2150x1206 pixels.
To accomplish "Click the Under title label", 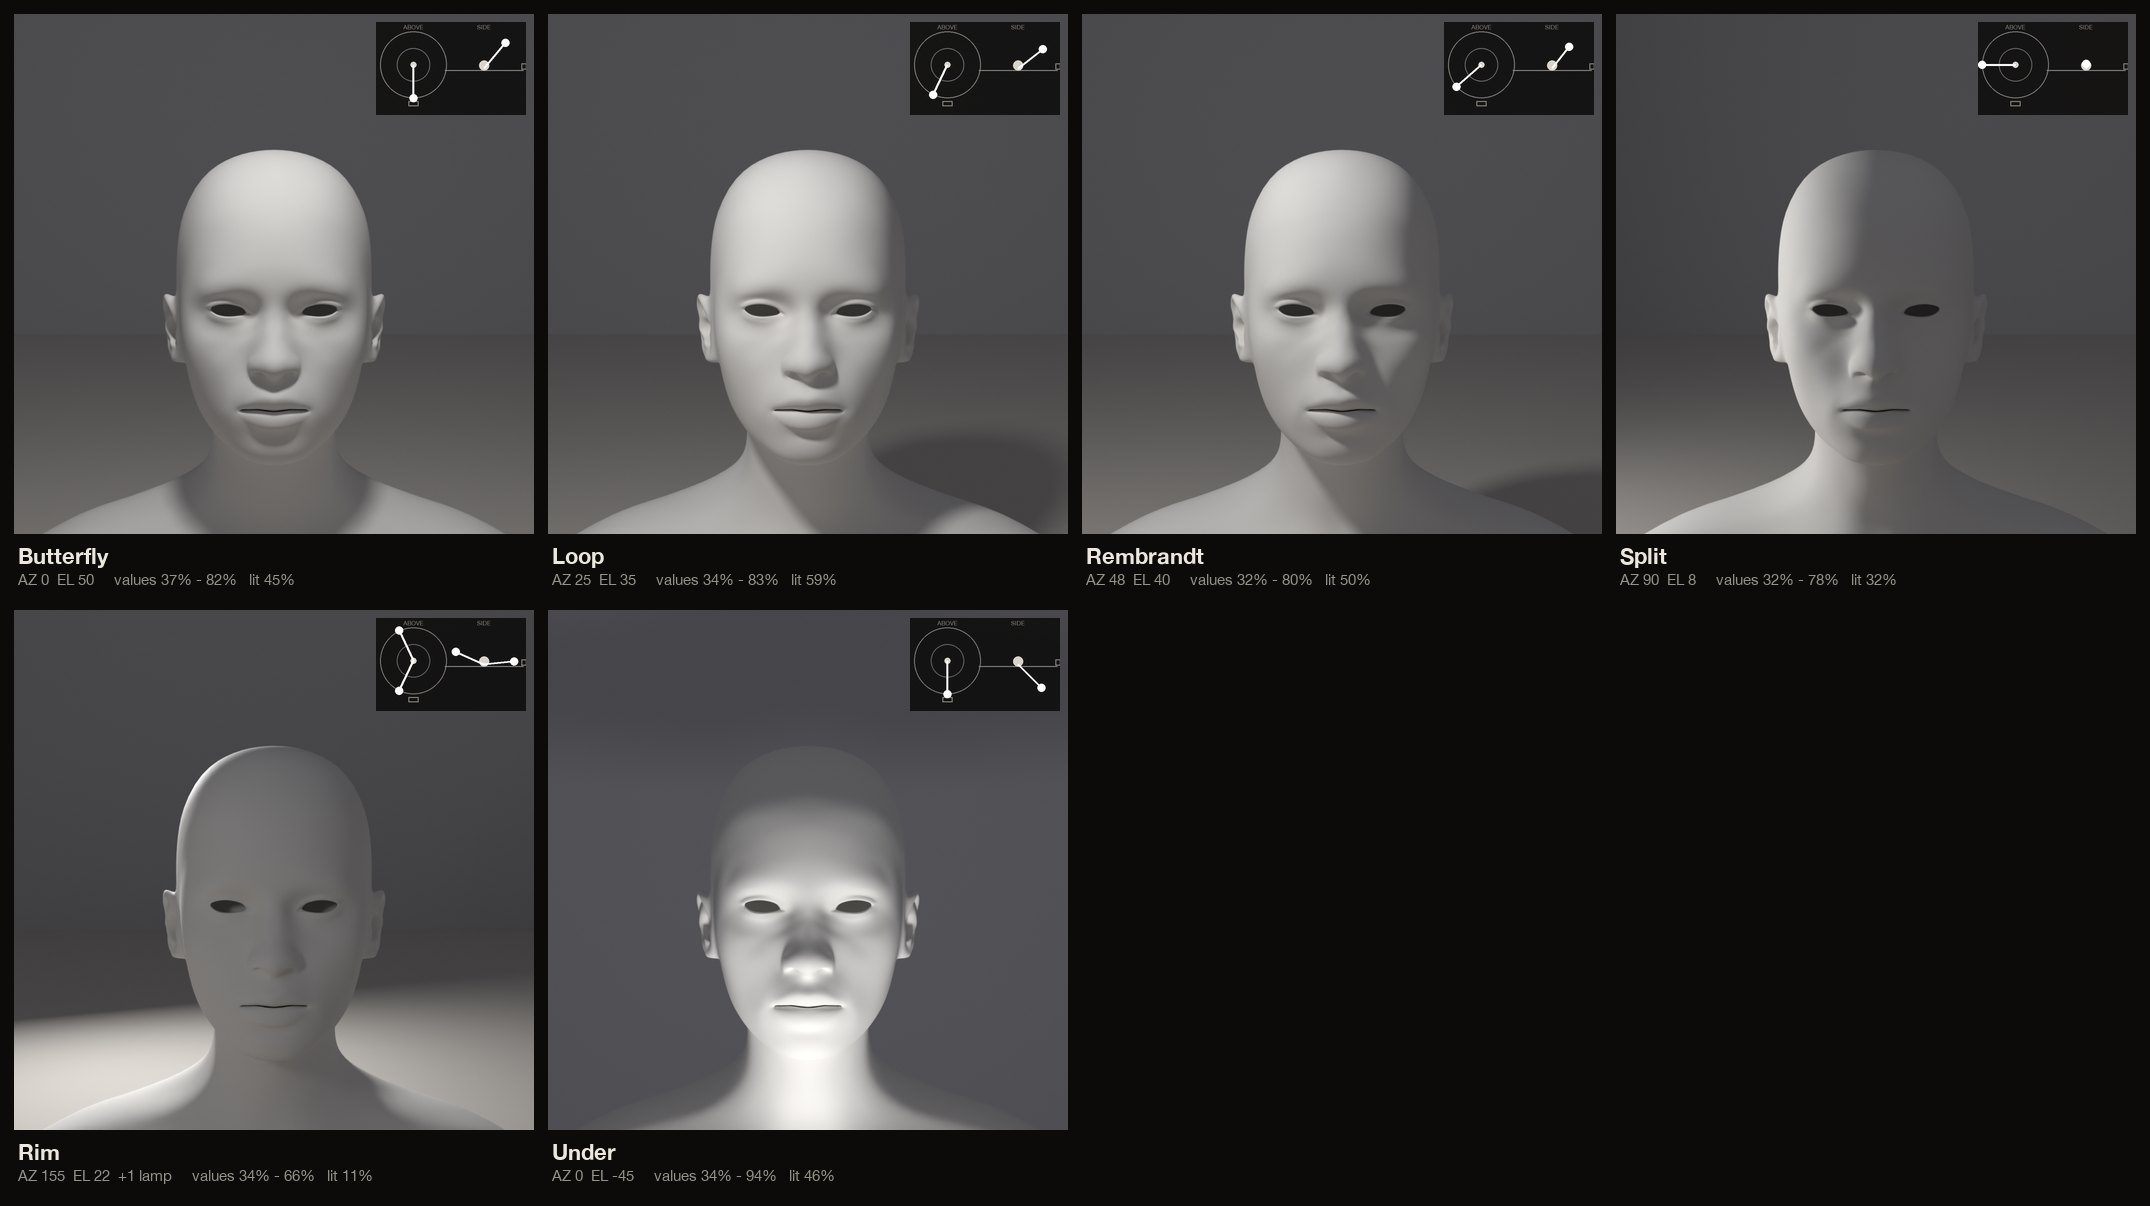I will click(x=584, y=1152).
